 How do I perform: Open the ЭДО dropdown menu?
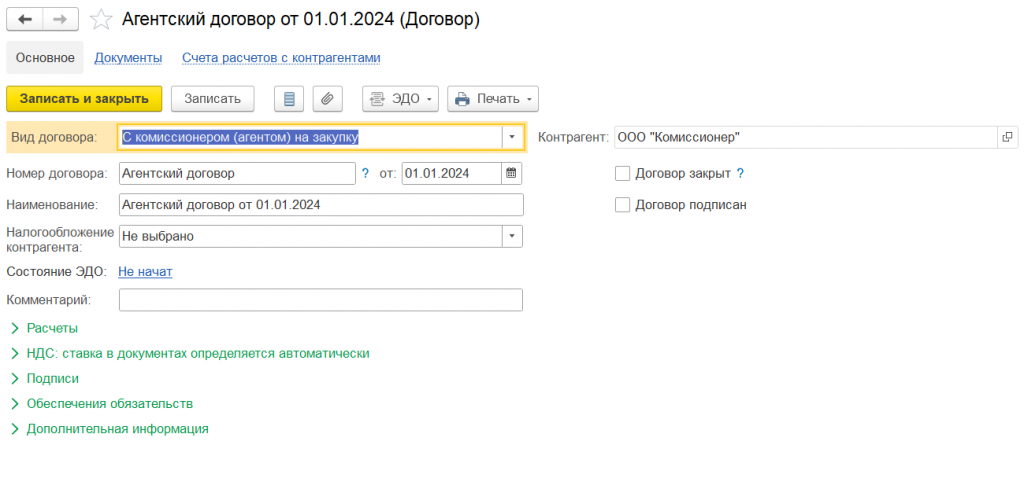pyautogui.click(x=400, y=98)
